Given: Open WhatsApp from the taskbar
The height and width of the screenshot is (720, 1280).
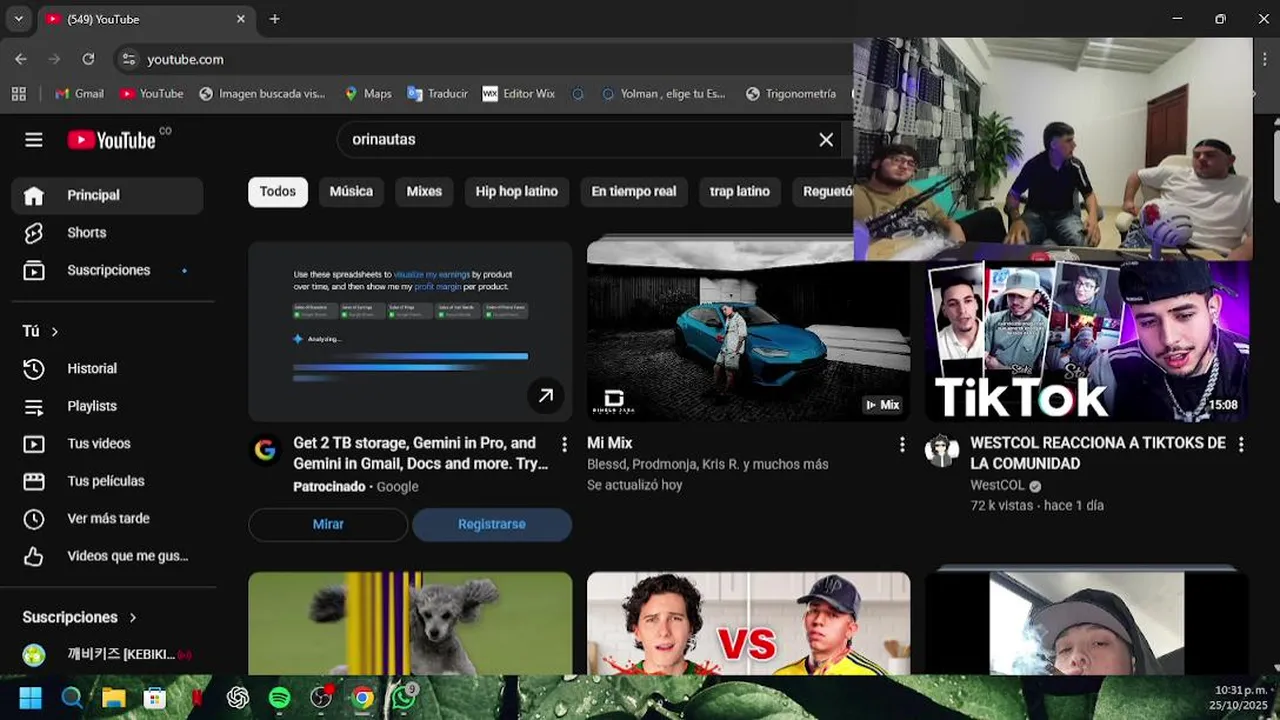Looking at the screenshot, I should point(404,698).
